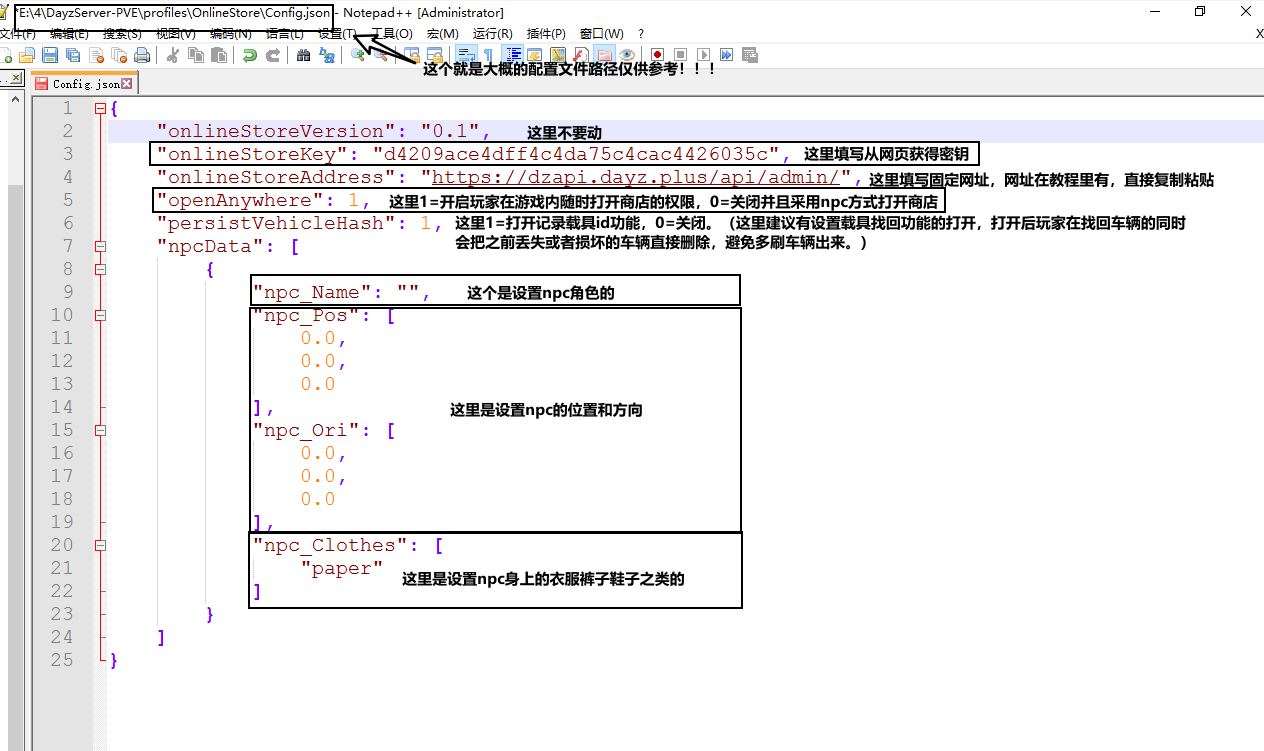
Task: Toggle show all characters pilcrow icon
Action: (490, 55)
